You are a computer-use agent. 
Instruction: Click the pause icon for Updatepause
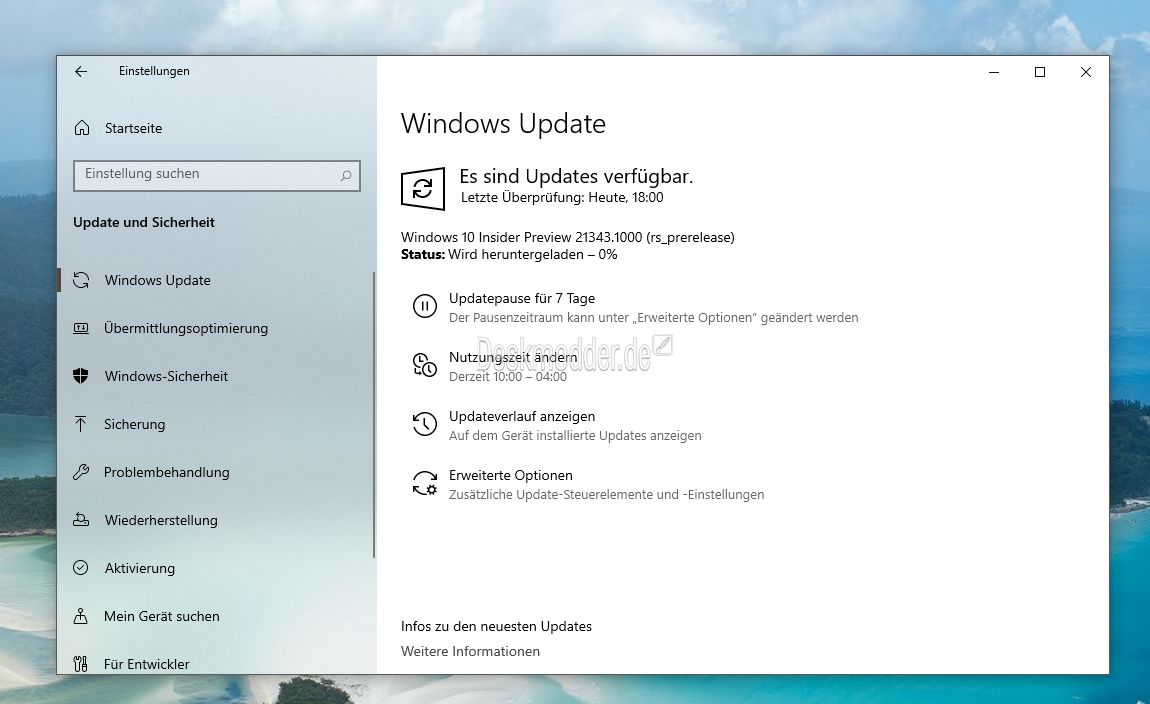pos(425,306)
